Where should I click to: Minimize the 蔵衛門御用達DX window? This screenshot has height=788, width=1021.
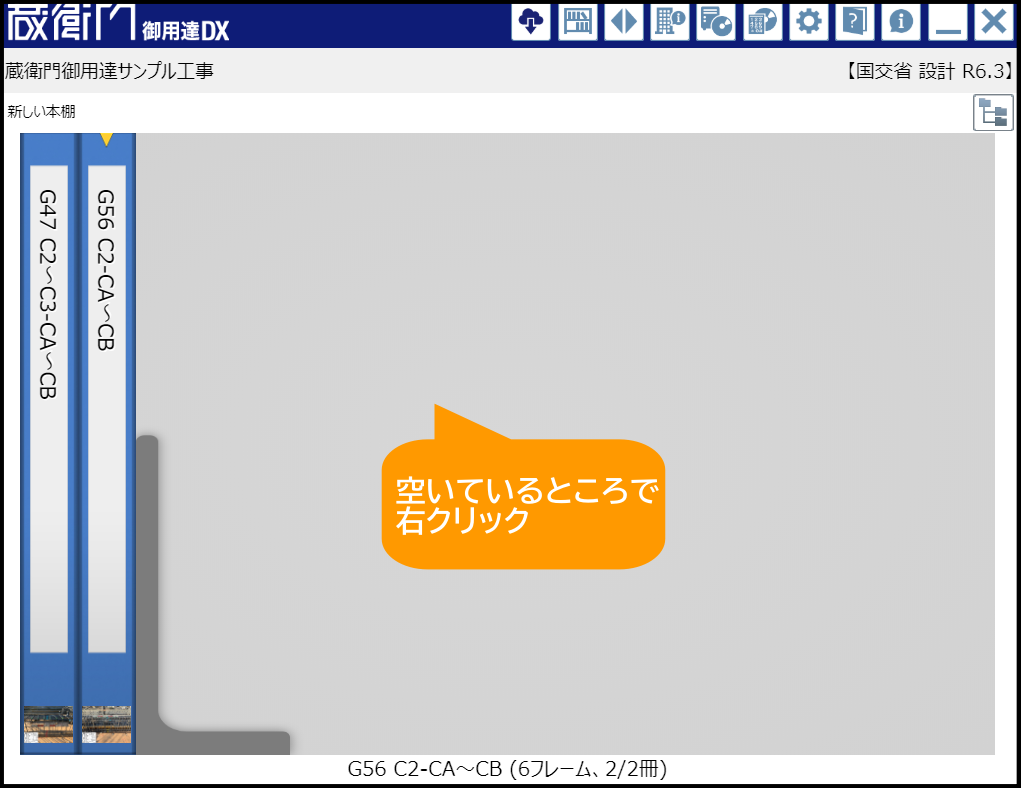tap(947, 22)
